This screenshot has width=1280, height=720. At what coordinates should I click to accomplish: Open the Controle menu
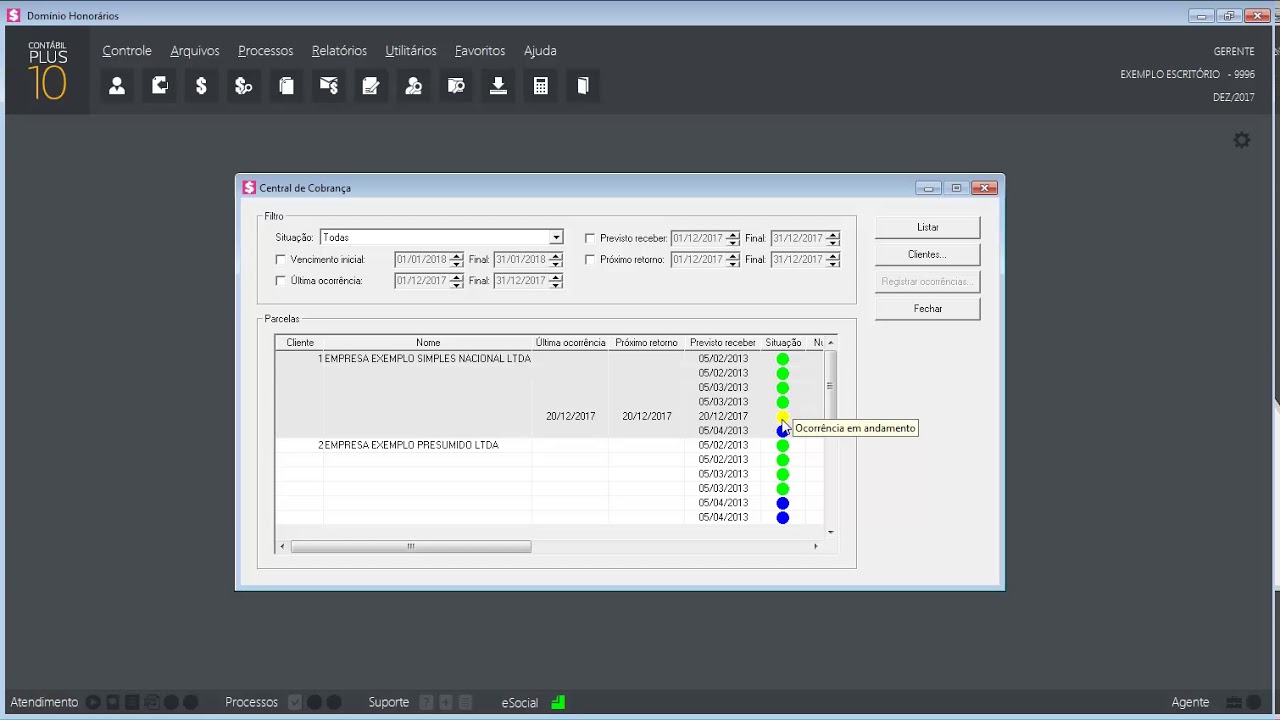tap(127, 51)
